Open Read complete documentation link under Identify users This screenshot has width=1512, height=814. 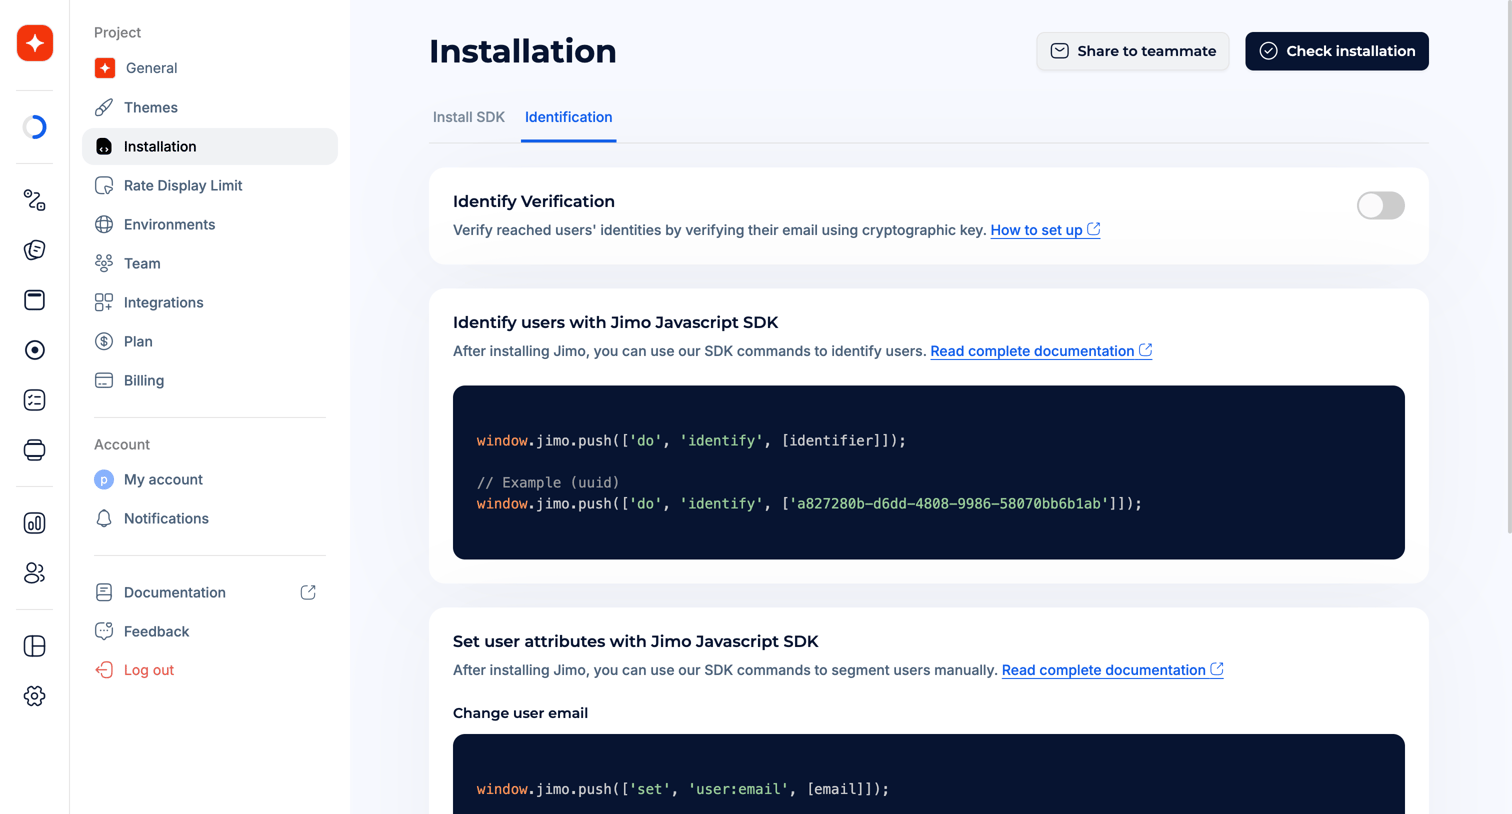click(x=1041, y=351)
